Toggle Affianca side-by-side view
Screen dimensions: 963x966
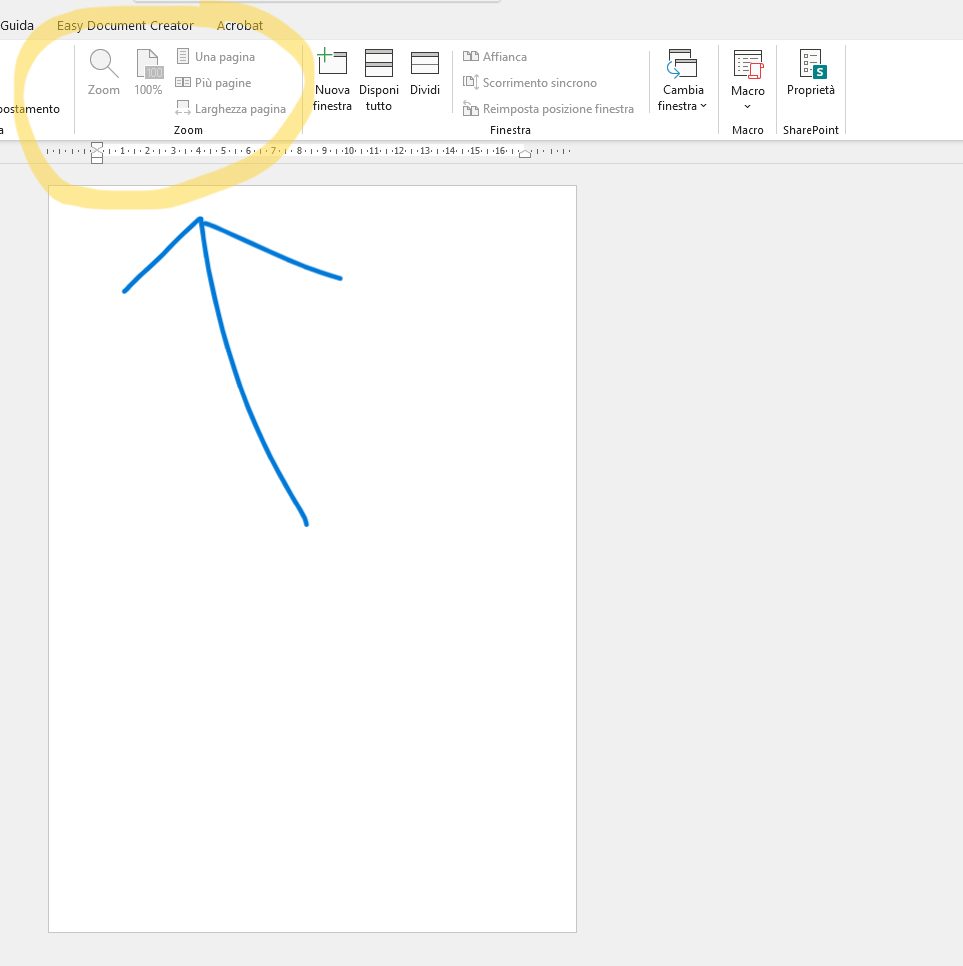tap(495, 57)
